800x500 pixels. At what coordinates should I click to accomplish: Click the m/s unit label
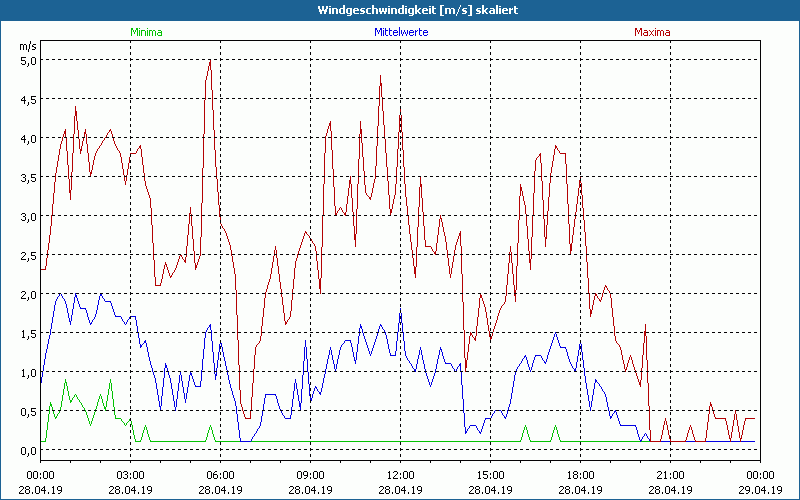click(27, 46)
